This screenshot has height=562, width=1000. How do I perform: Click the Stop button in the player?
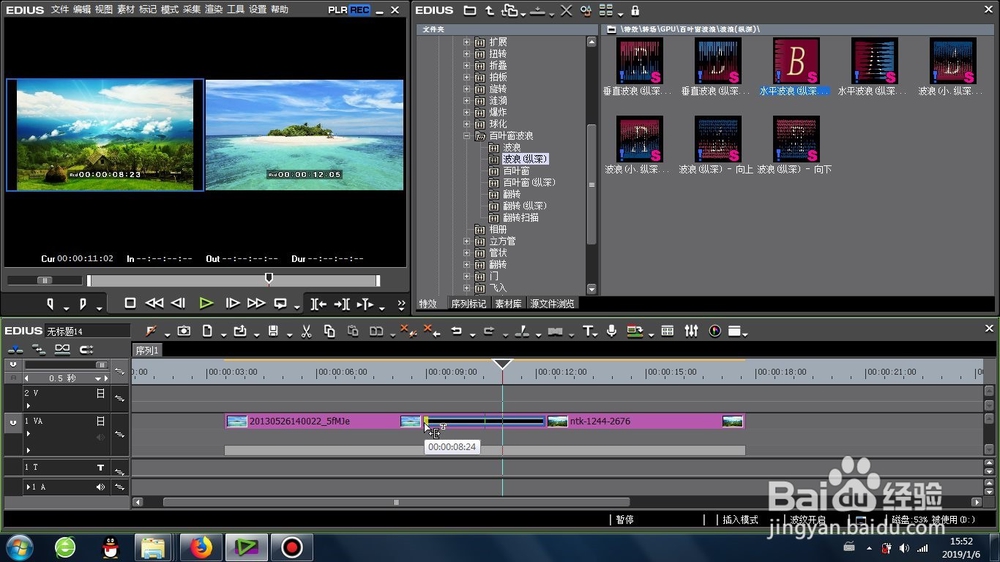click(x=130, y=303)
